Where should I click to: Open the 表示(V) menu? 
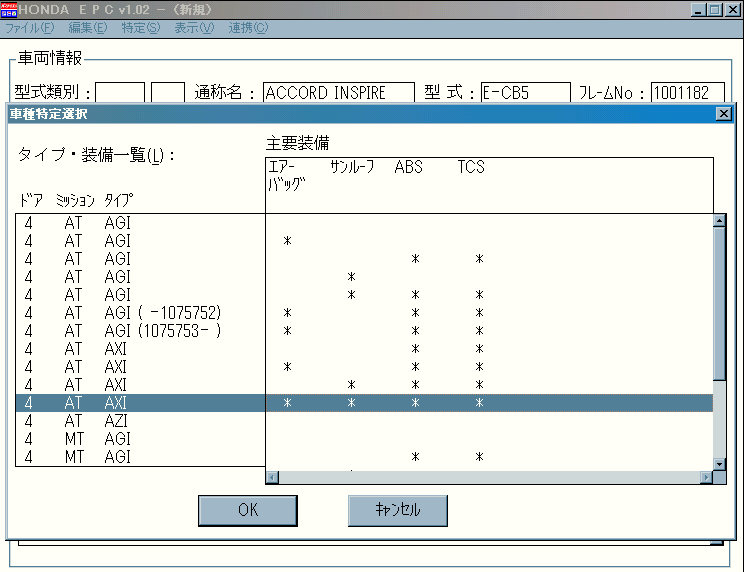(x=194, y=28)
